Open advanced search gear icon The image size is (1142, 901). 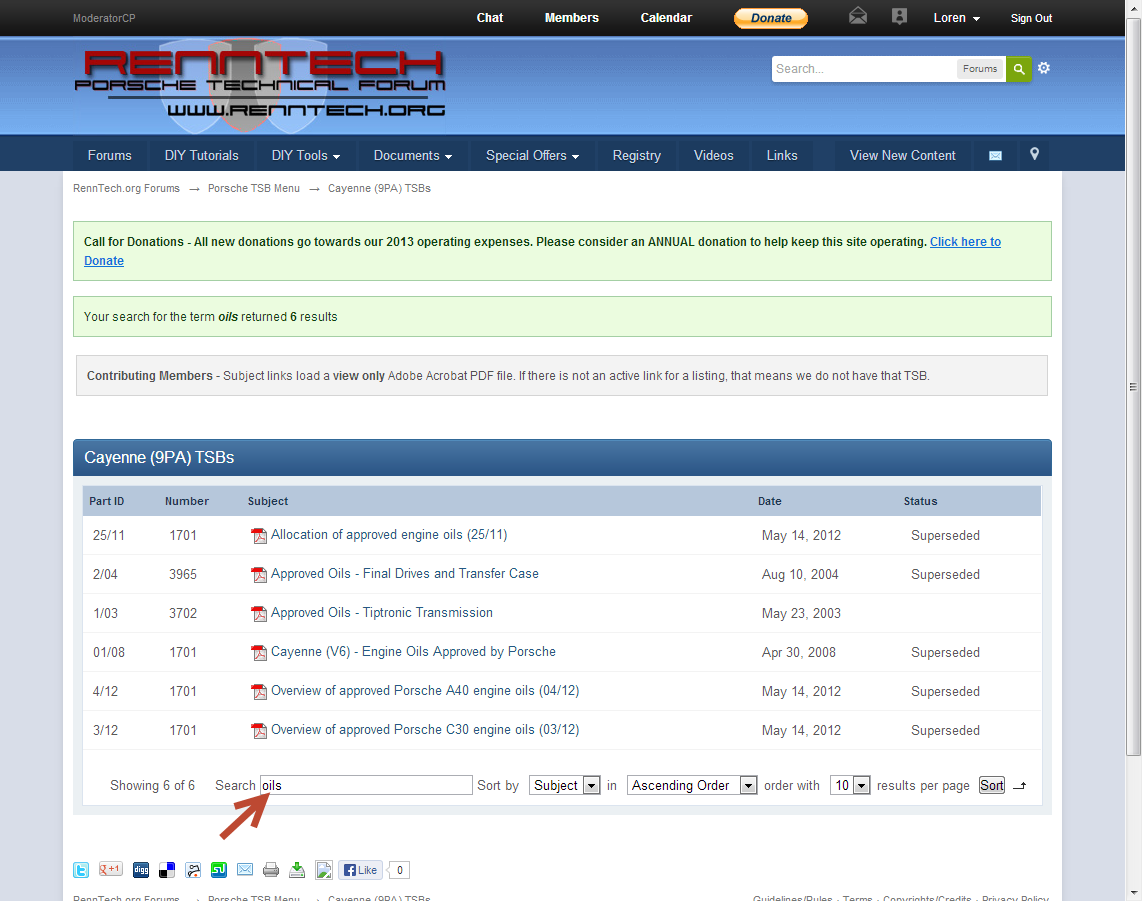pyautogui.click(x=1044, y=68)
